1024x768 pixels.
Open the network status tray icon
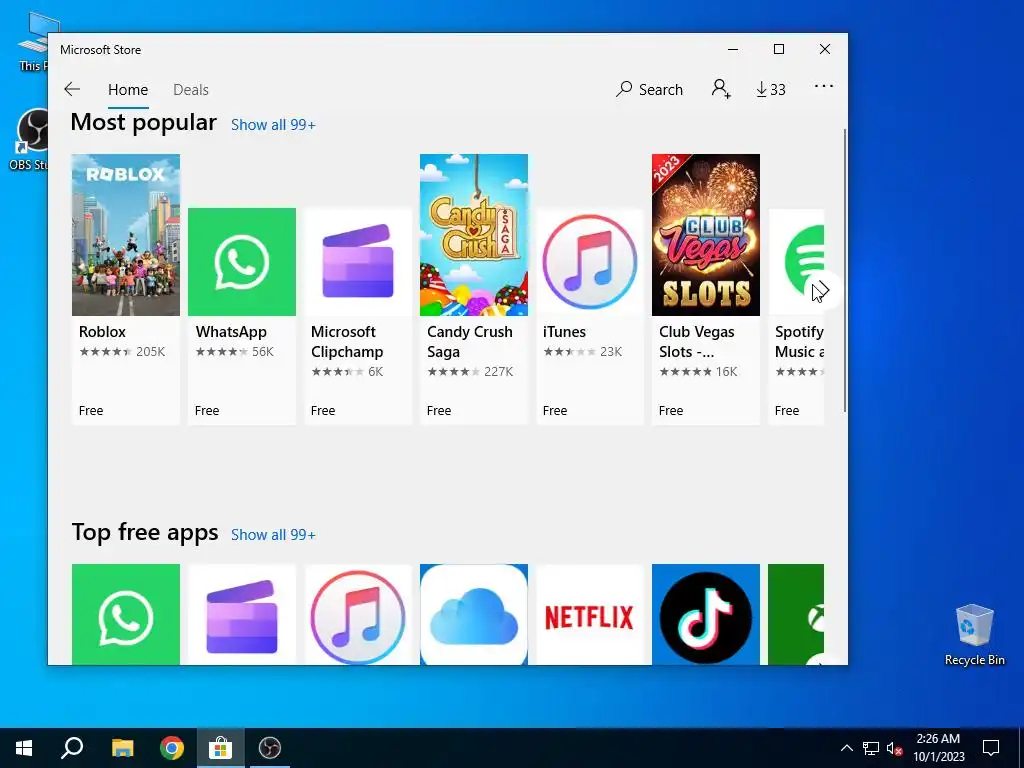coord(871,748)
